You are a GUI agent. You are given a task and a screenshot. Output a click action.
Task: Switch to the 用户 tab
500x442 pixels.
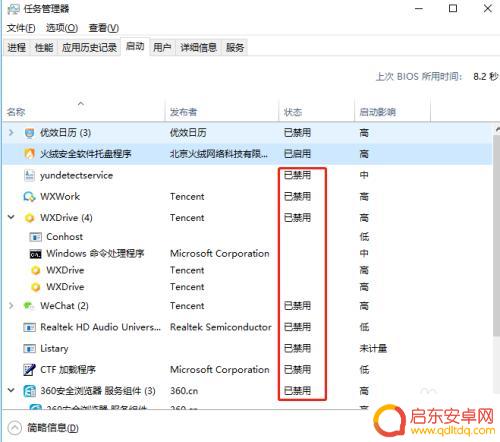click(x=162, y=48)
